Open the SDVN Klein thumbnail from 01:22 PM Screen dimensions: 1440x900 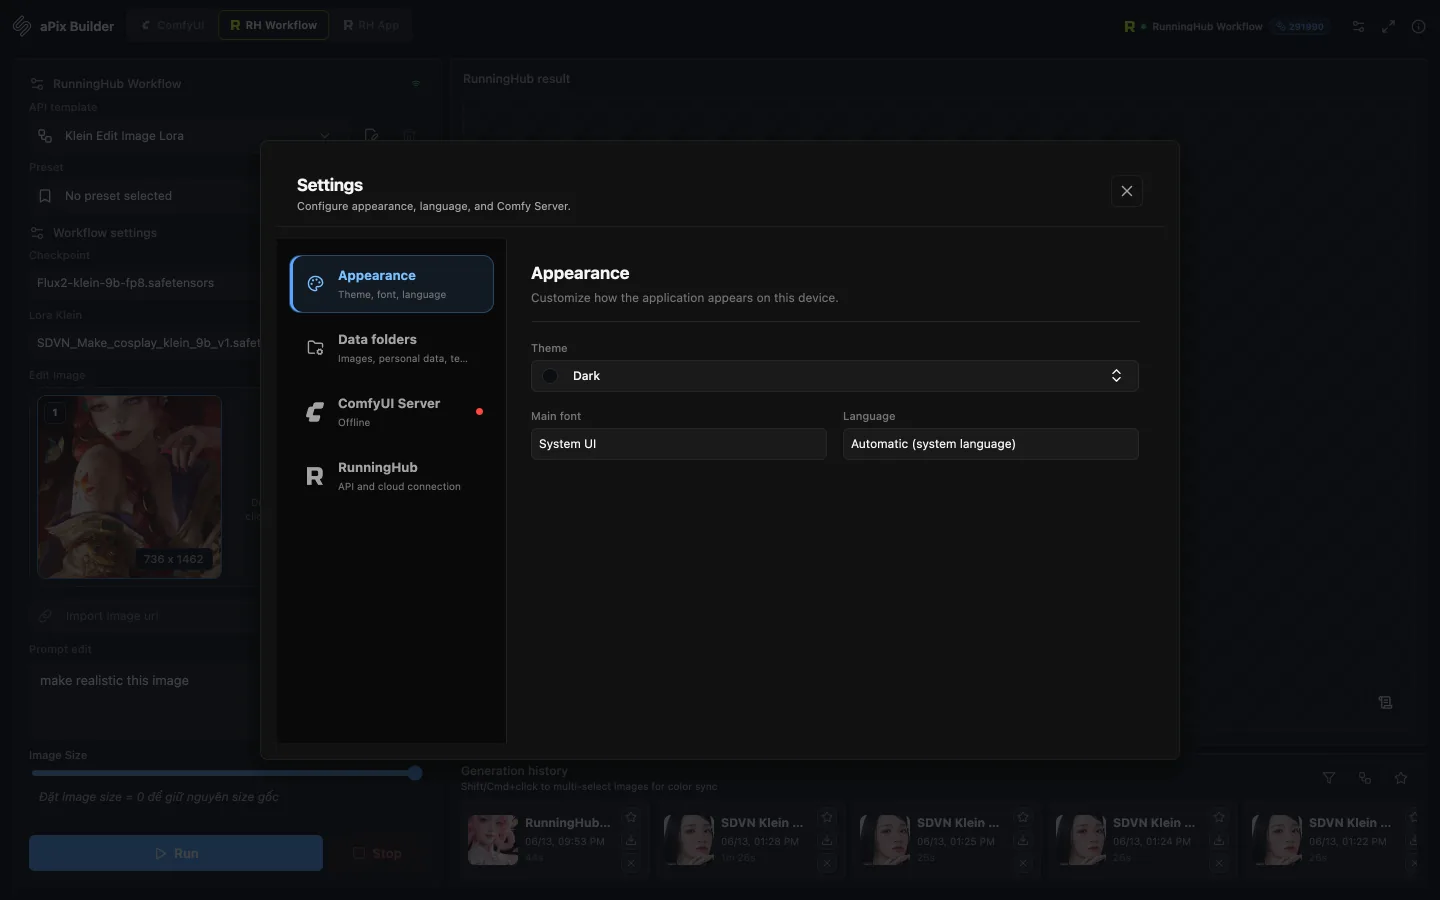coord(1277,839)
